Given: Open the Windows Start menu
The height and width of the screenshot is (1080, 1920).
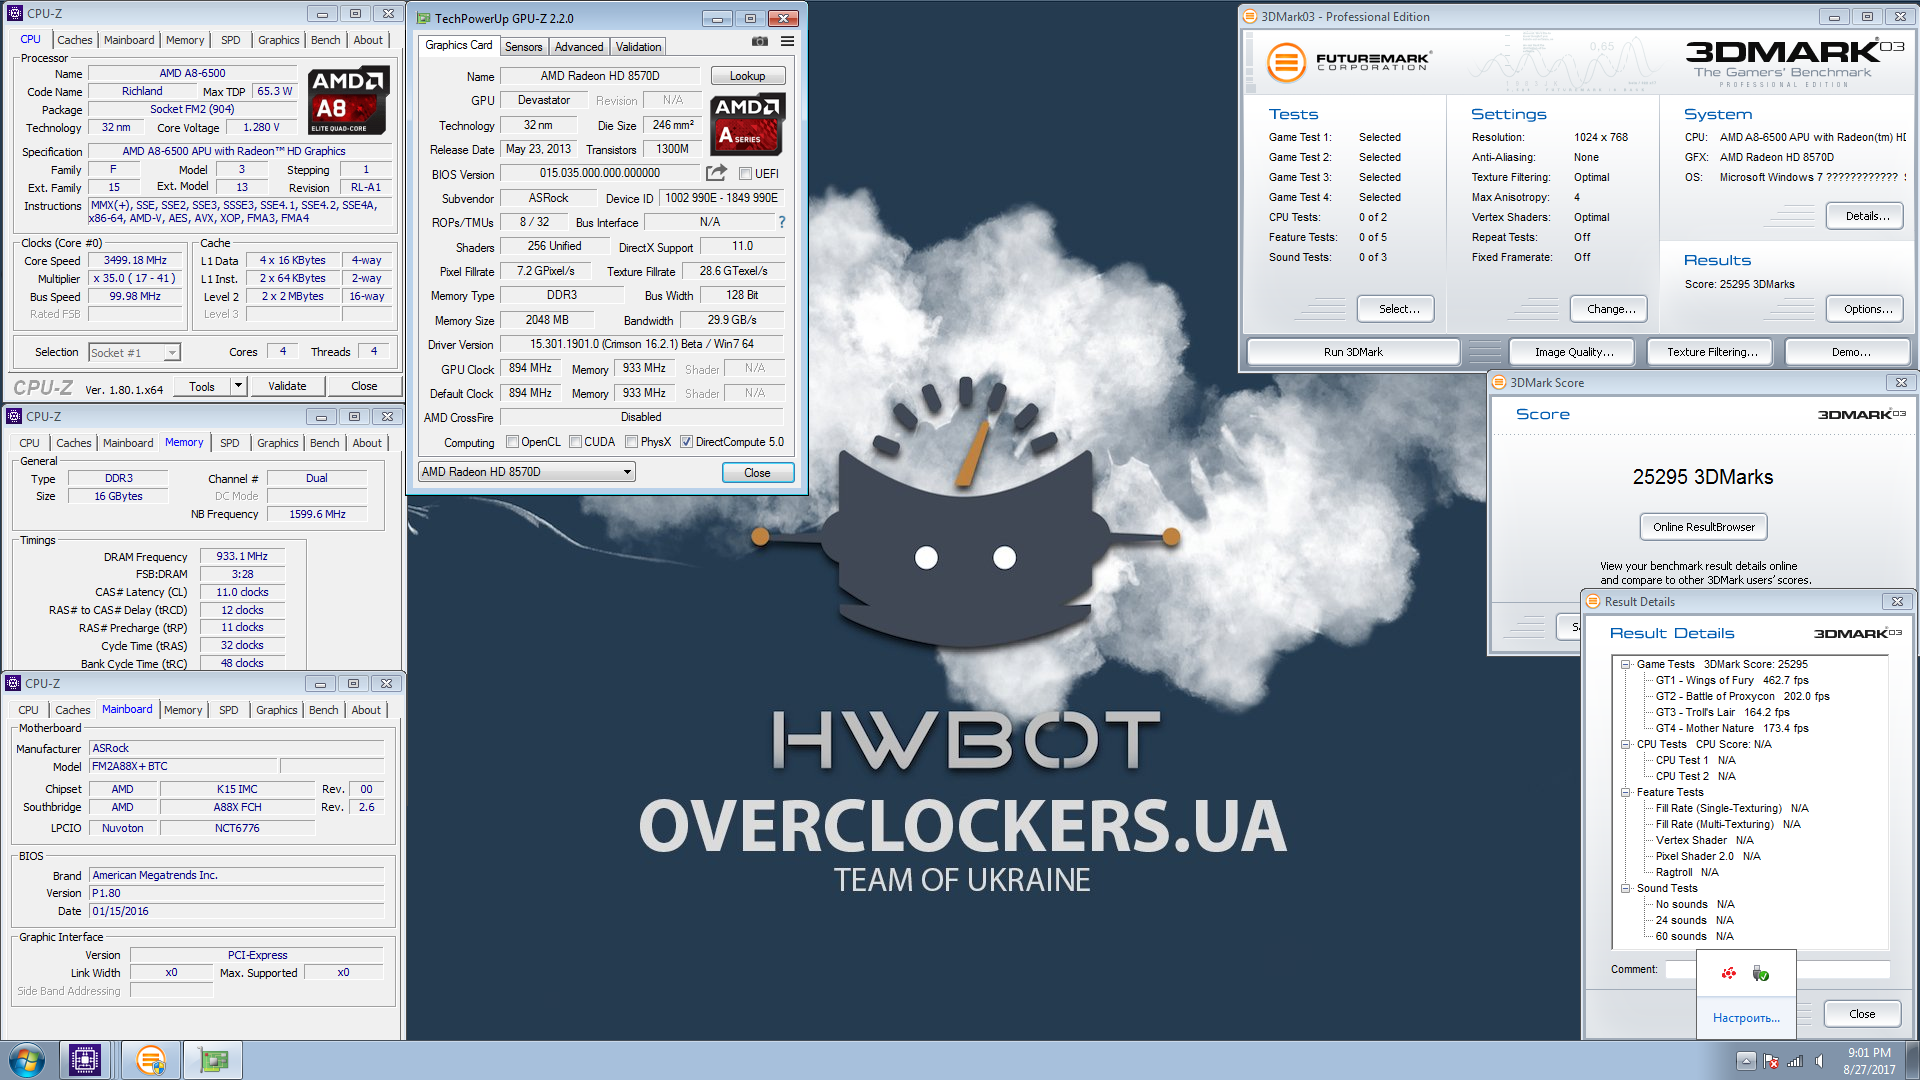Looking at the screenshot, I should pyautogui.click(x=27, y=1060).
